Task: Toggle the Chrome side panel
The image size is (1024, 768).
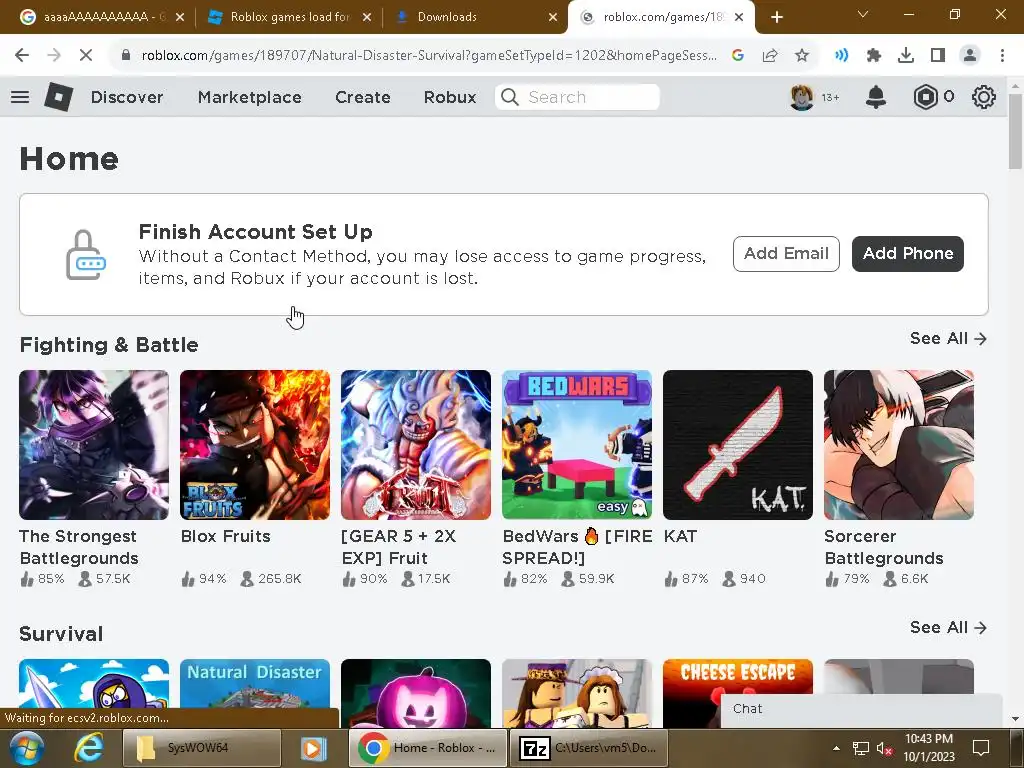Action: [938, 56]
